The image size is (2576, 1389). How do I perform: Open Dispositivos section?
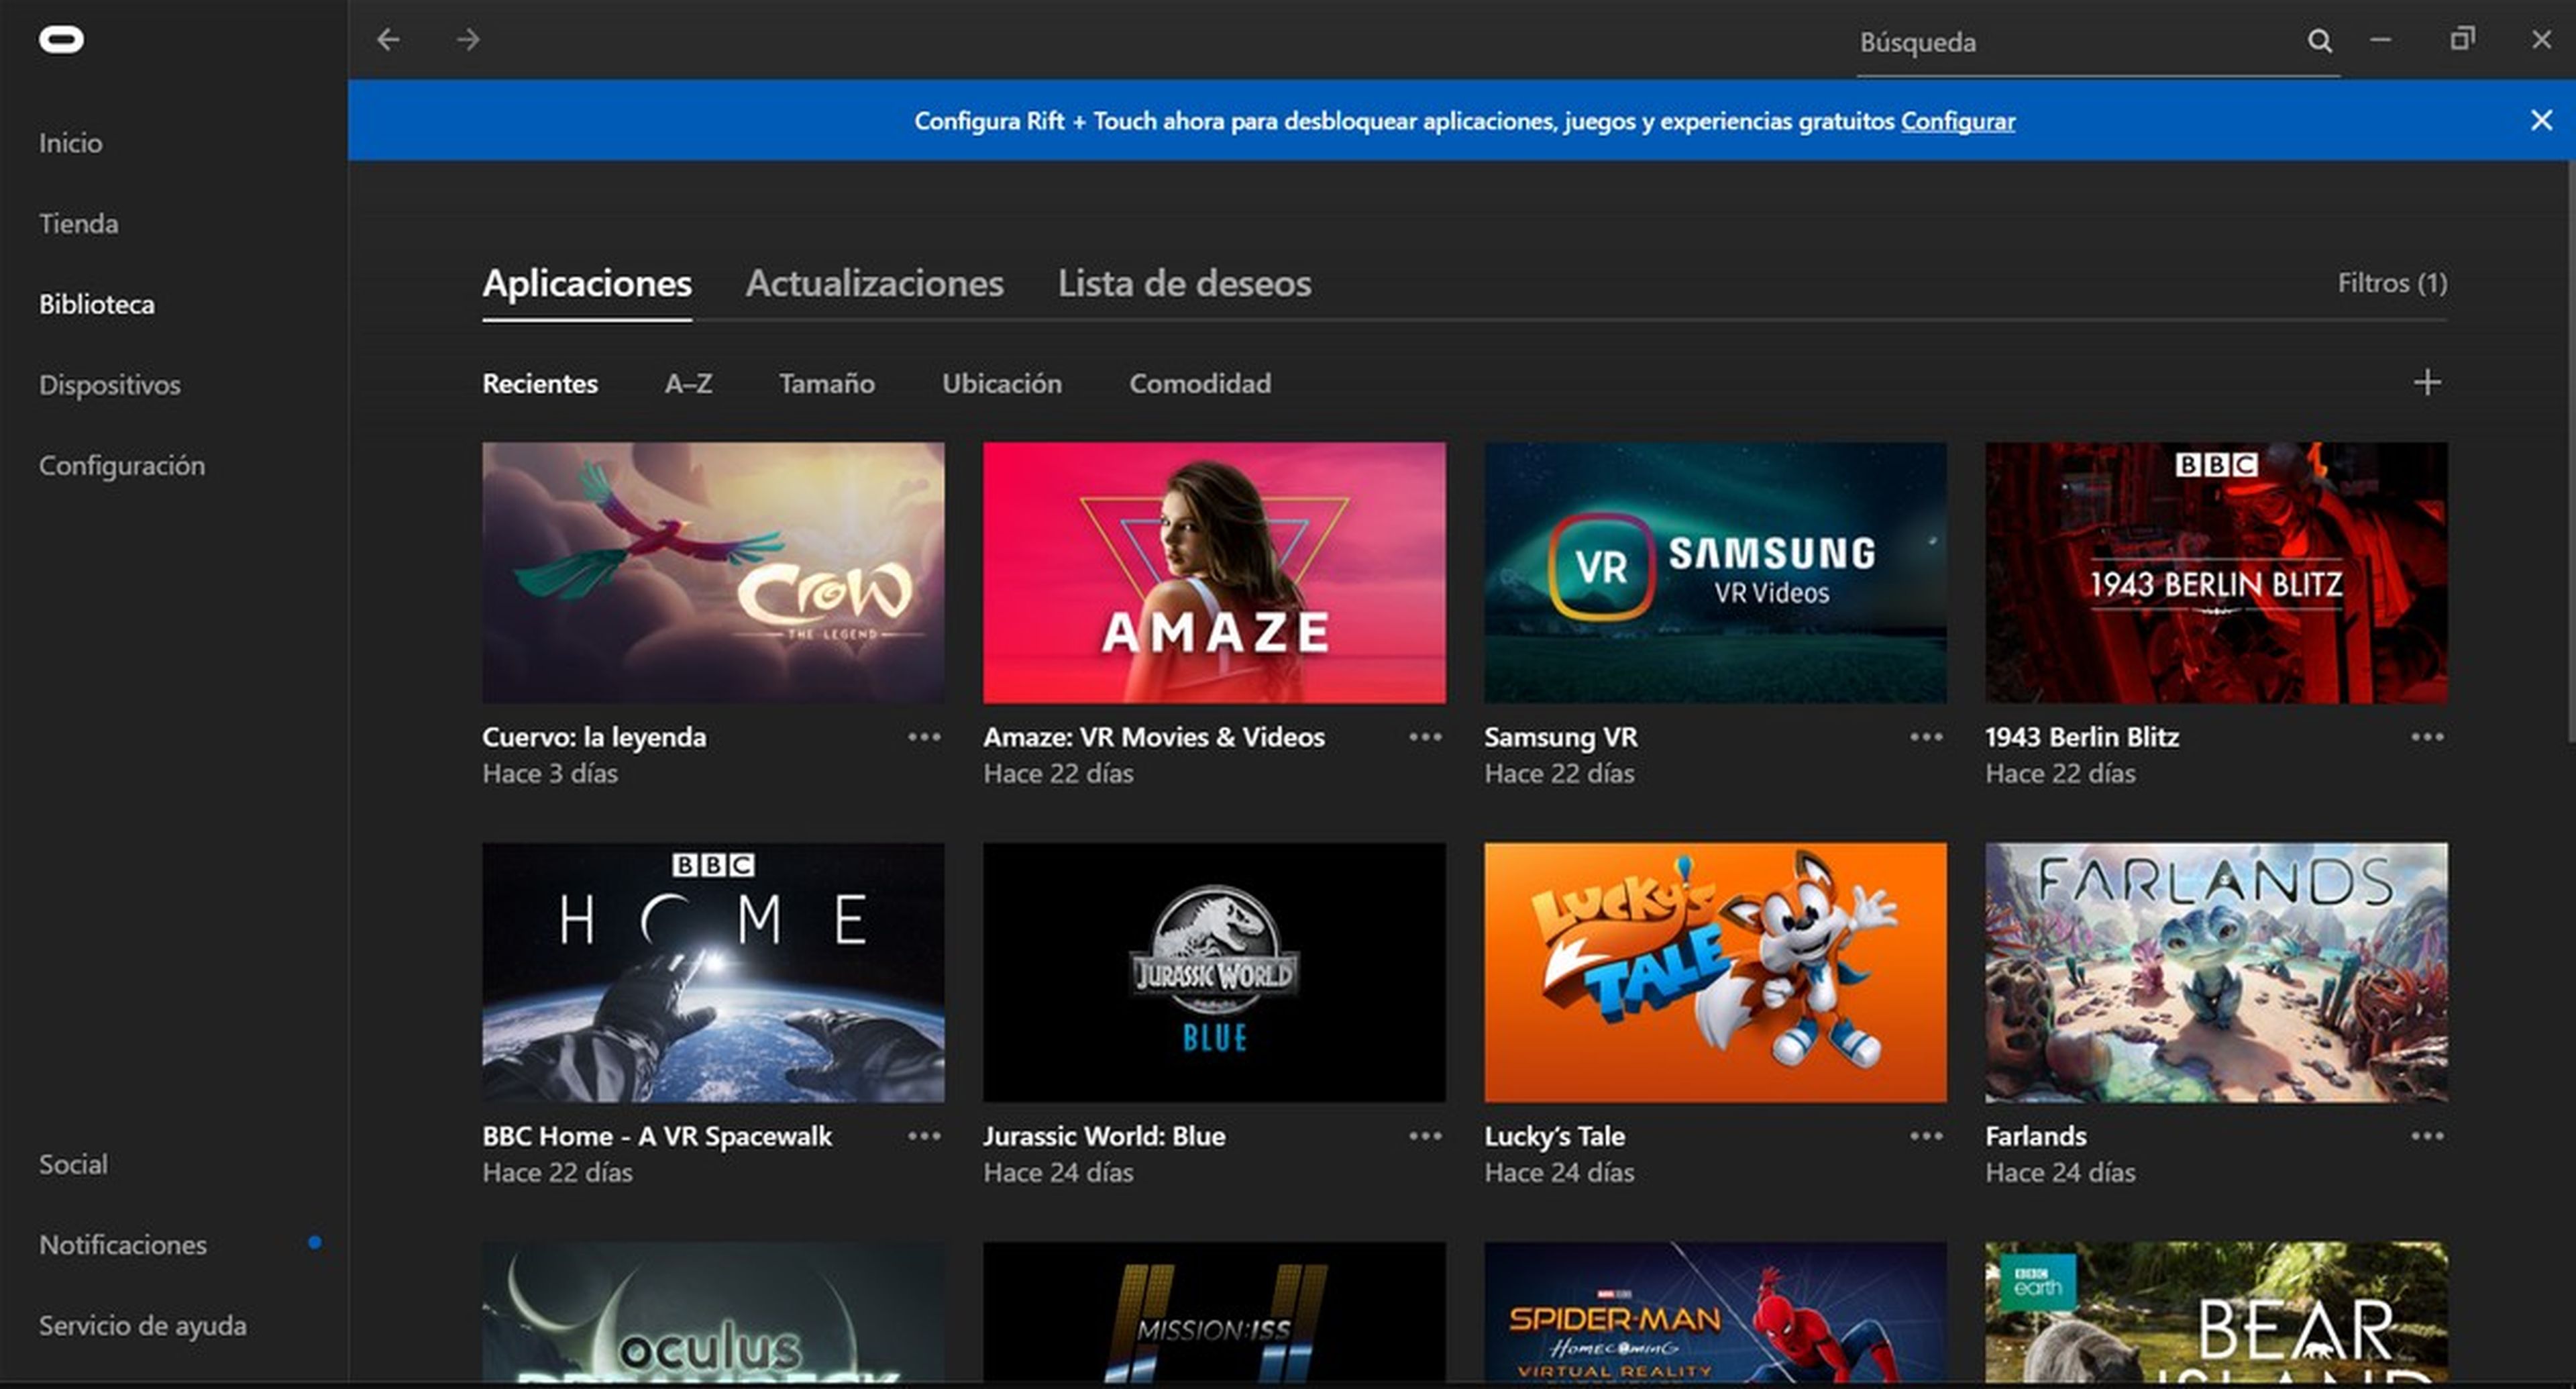coord(109,383)
